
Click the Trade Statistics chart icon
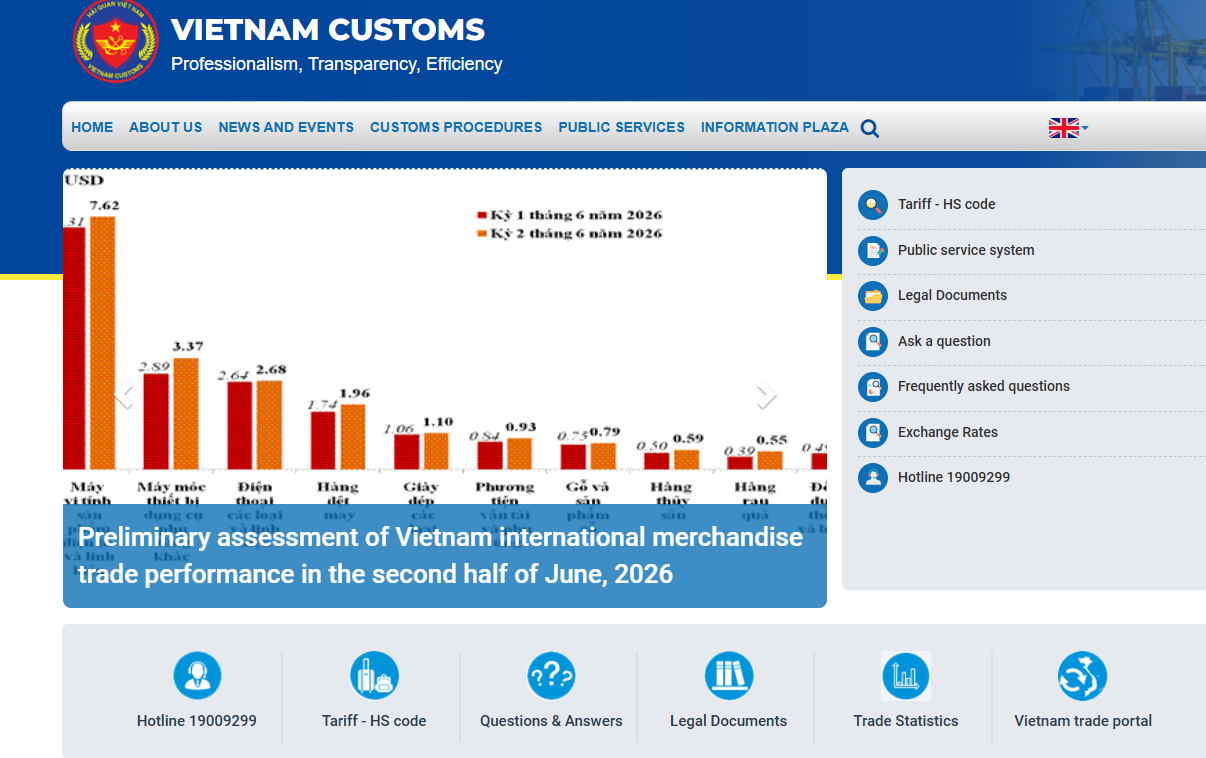pos(906,675)
